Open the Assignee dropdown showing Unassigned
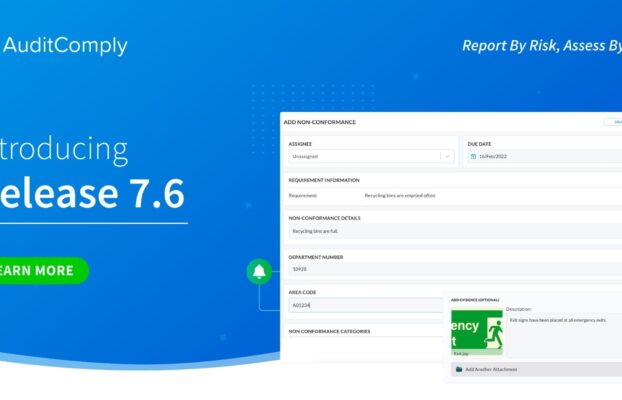 coord(371,156)
